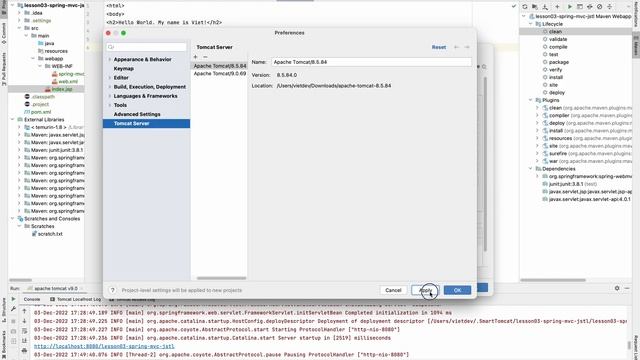Viewport: 640px width, 360px height.
Task: Add Maven project with plus icon
Action: 557,7
